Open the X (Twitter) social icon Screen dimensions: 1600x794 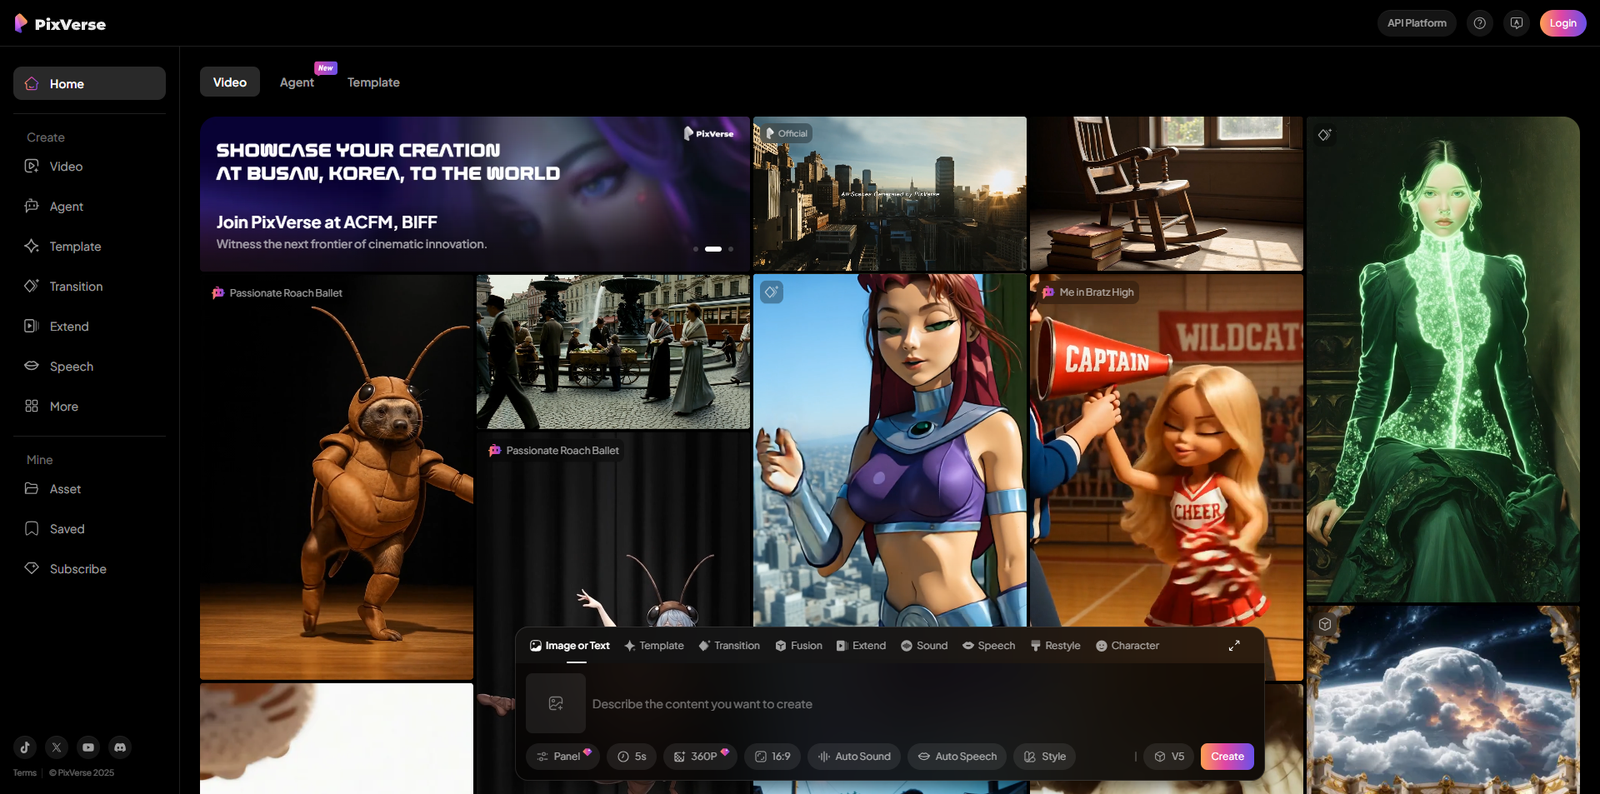coord(57,747)
